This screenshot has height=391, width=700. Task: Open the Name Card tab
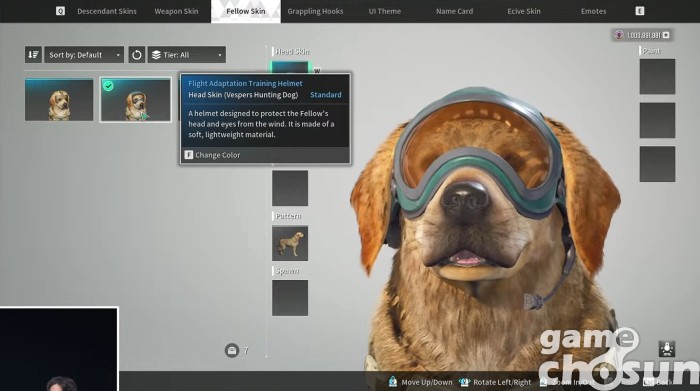(454, 11)
